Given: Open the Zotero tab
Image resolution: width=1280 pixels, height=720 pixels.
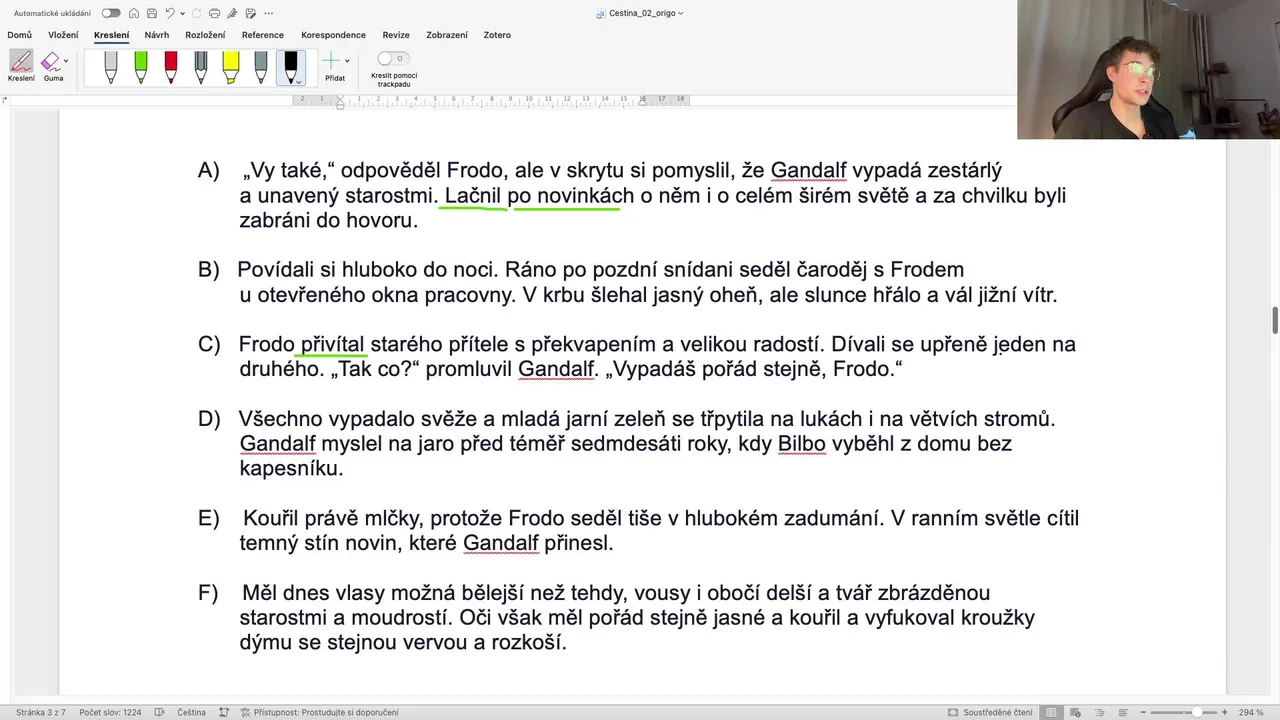Looking at the screenshot, I should pos(497,35).
